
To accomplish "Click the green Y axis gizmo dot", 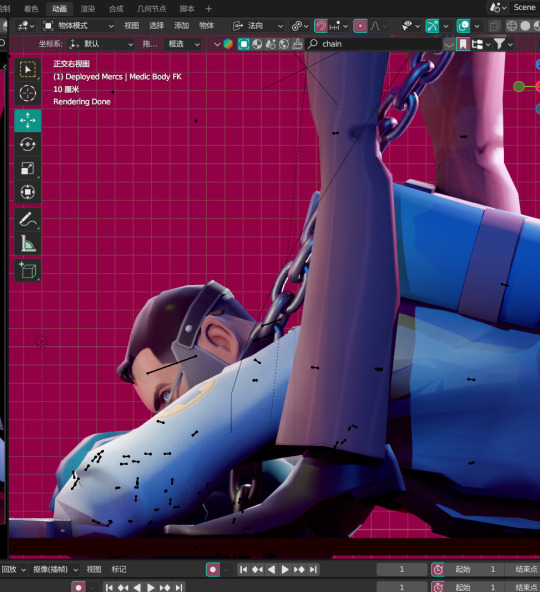I will point(519,87).
